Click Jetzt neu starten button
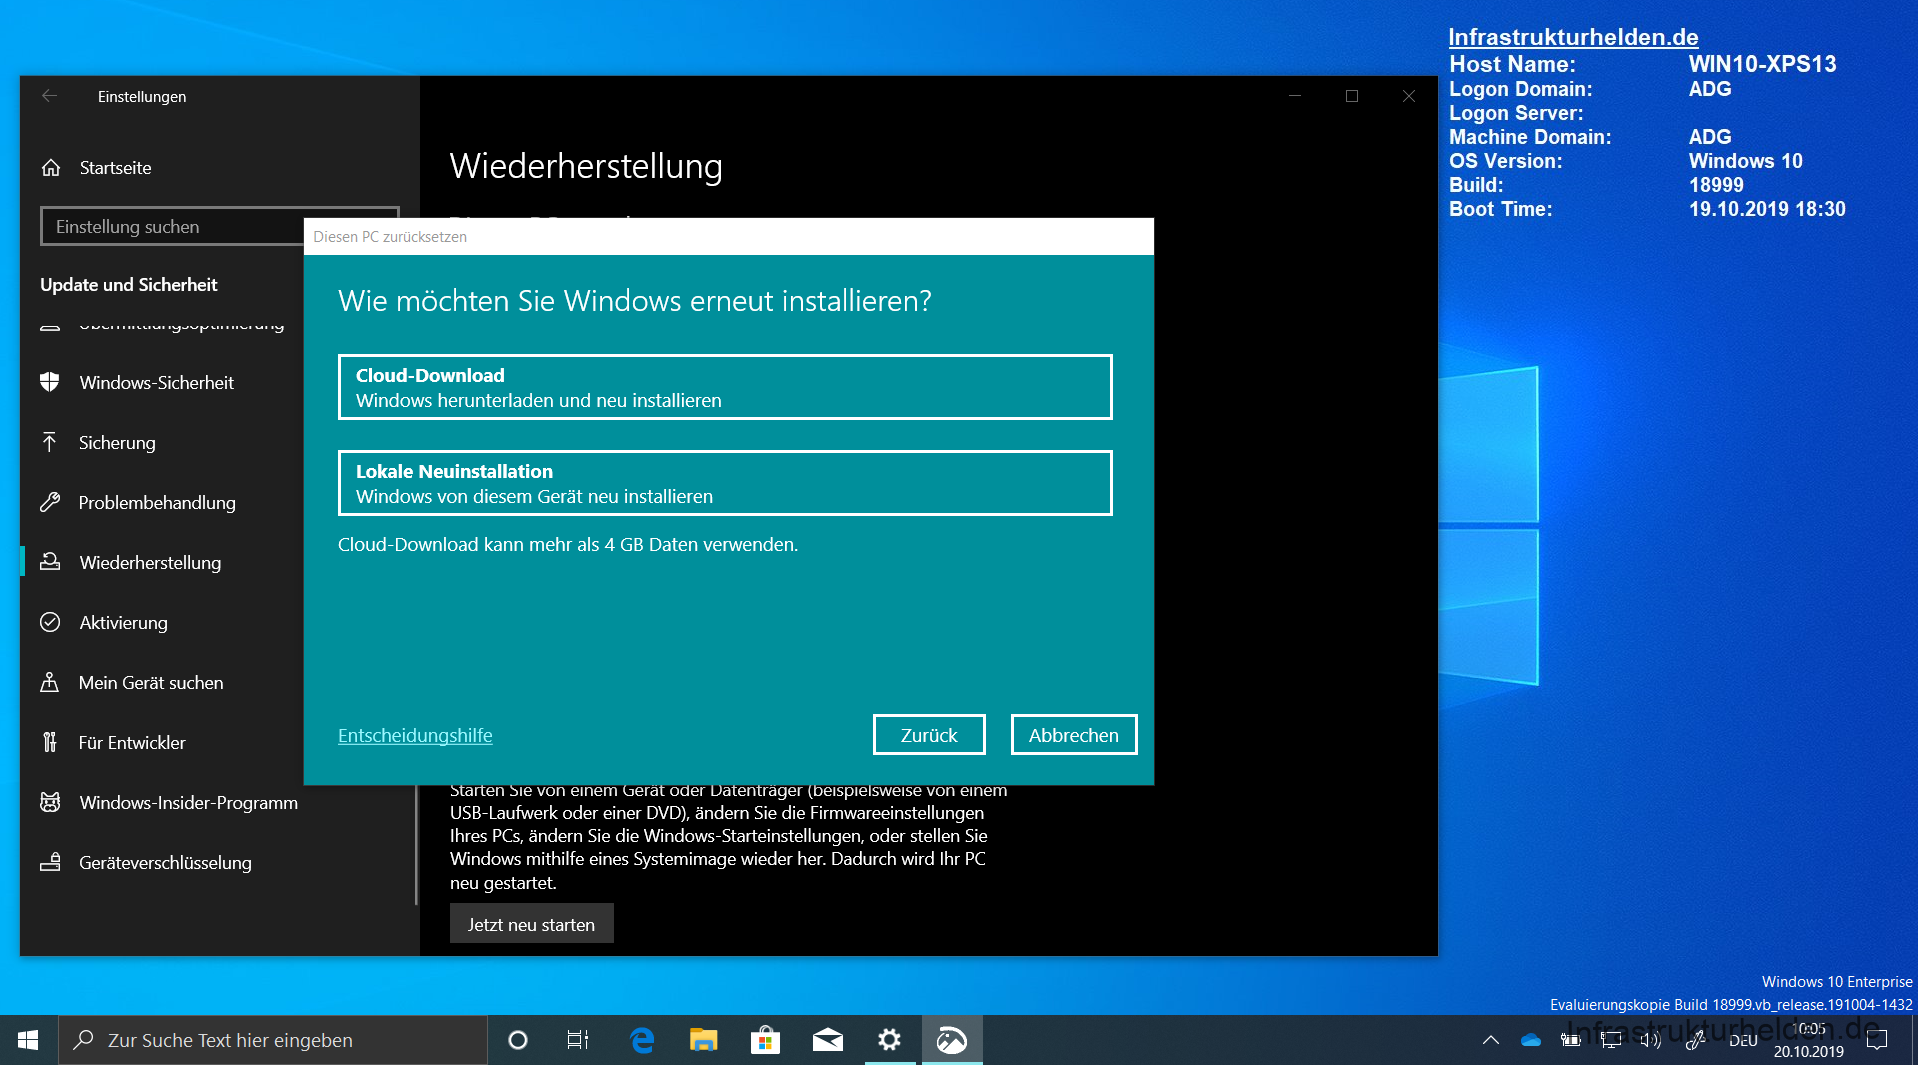 click(x=531, y=924)
